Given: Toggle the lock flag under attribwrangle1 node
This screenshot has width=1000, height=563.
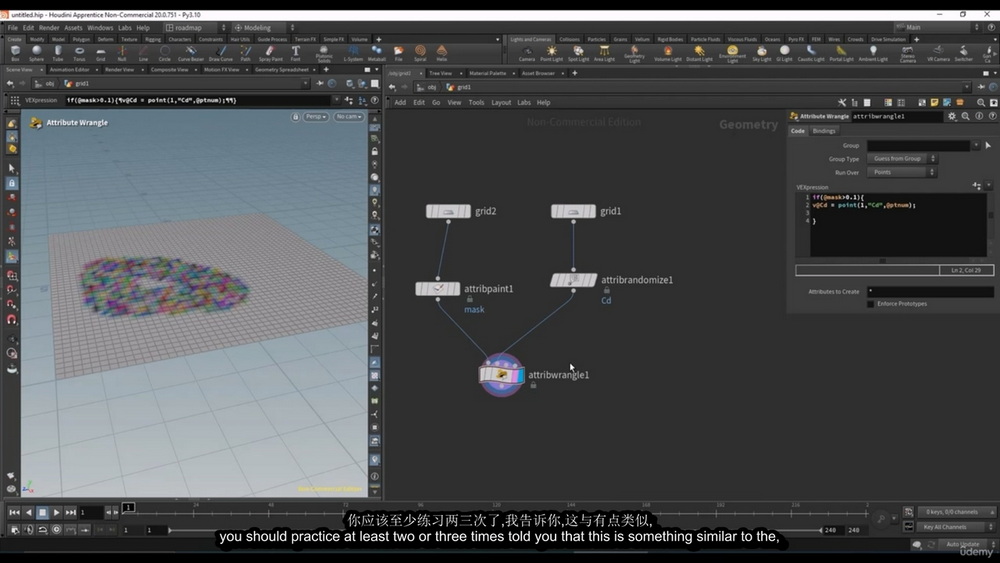Looking at the screenshot, I should [x=533, y=385].
